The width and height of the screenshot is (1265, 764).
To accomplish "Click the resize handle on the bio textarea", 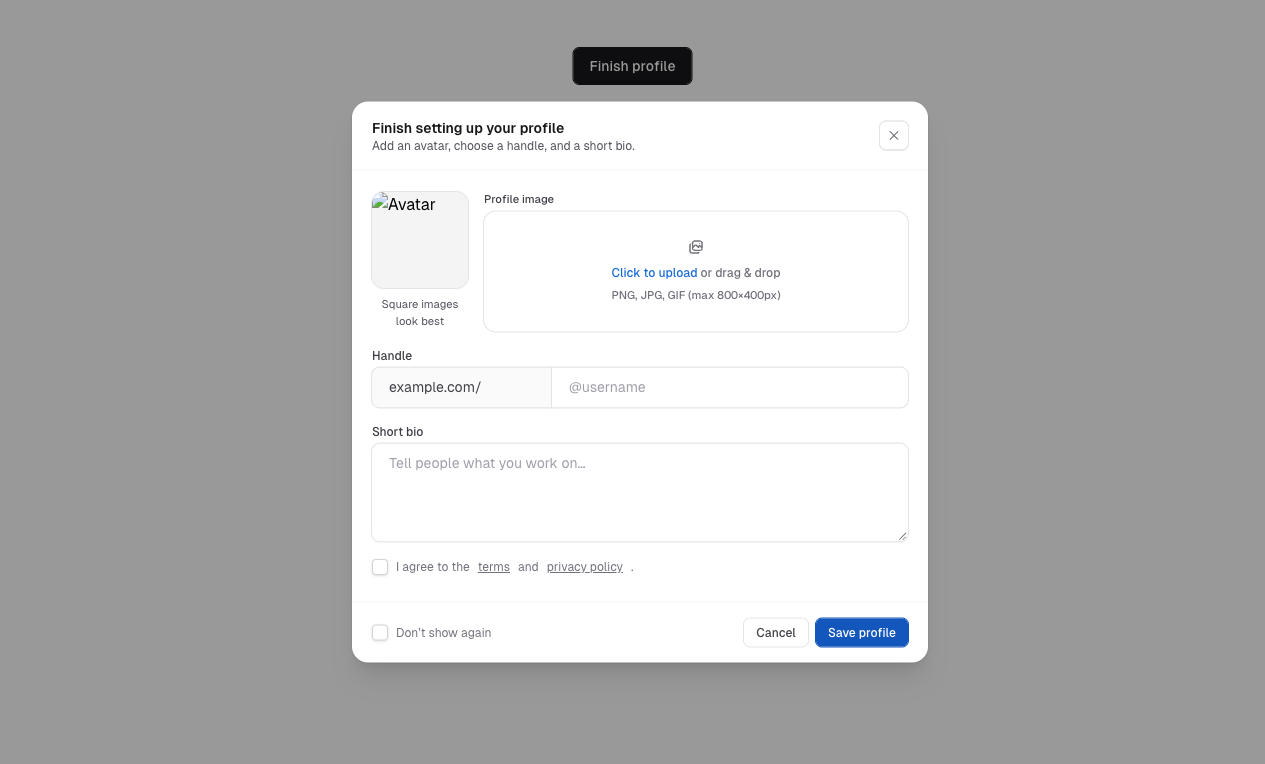I will pyautogui.click(x=903, y=537).
